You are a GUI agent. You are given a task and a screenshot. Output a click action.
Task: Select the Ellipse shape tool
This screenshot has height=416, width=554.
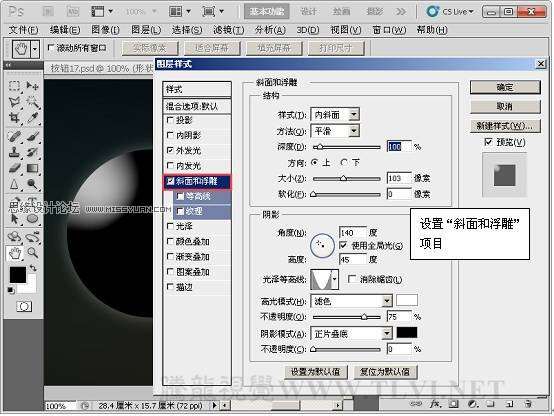click(x=32, y=219)
